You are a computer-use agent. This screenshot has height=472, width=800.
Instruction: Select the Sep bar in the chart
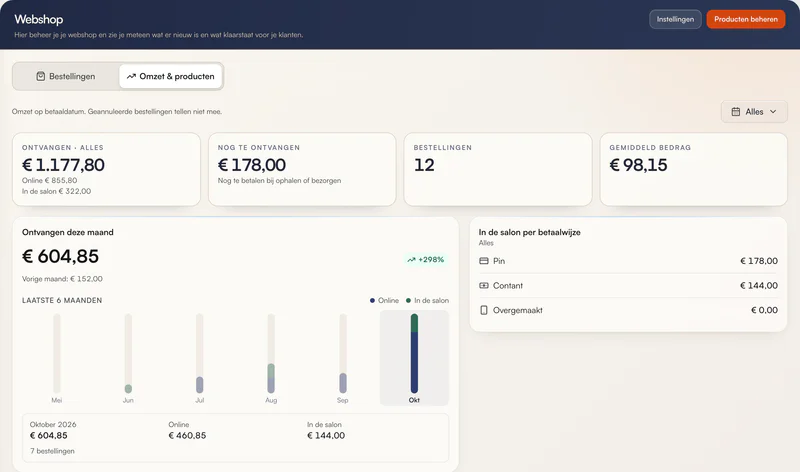(x=343, y=353)
